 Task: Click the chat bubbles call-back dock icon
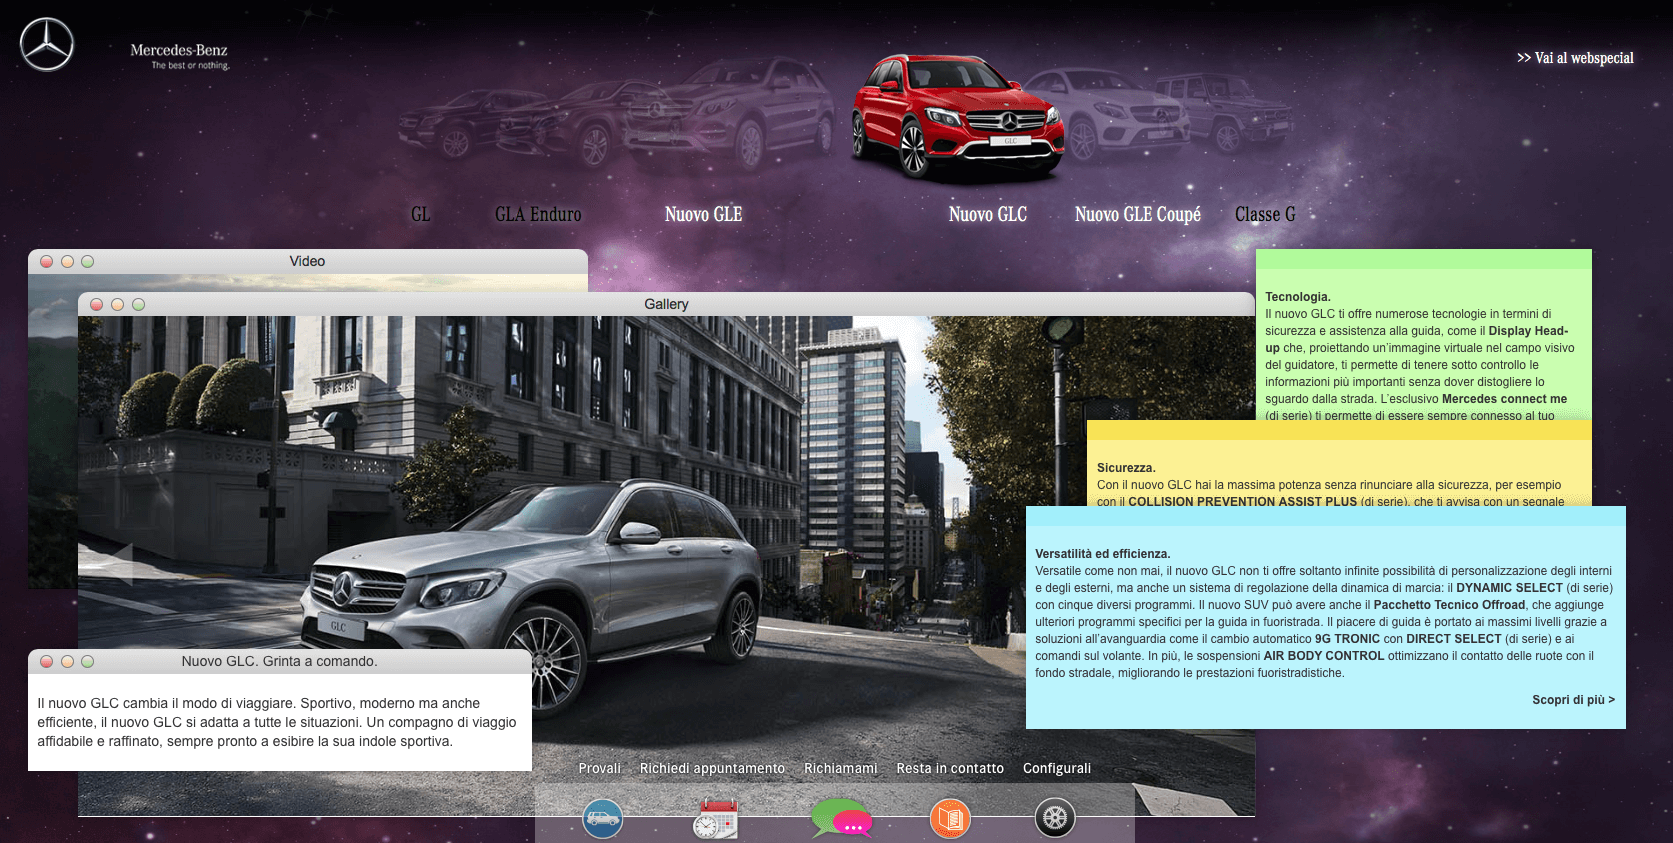point(841,818)
